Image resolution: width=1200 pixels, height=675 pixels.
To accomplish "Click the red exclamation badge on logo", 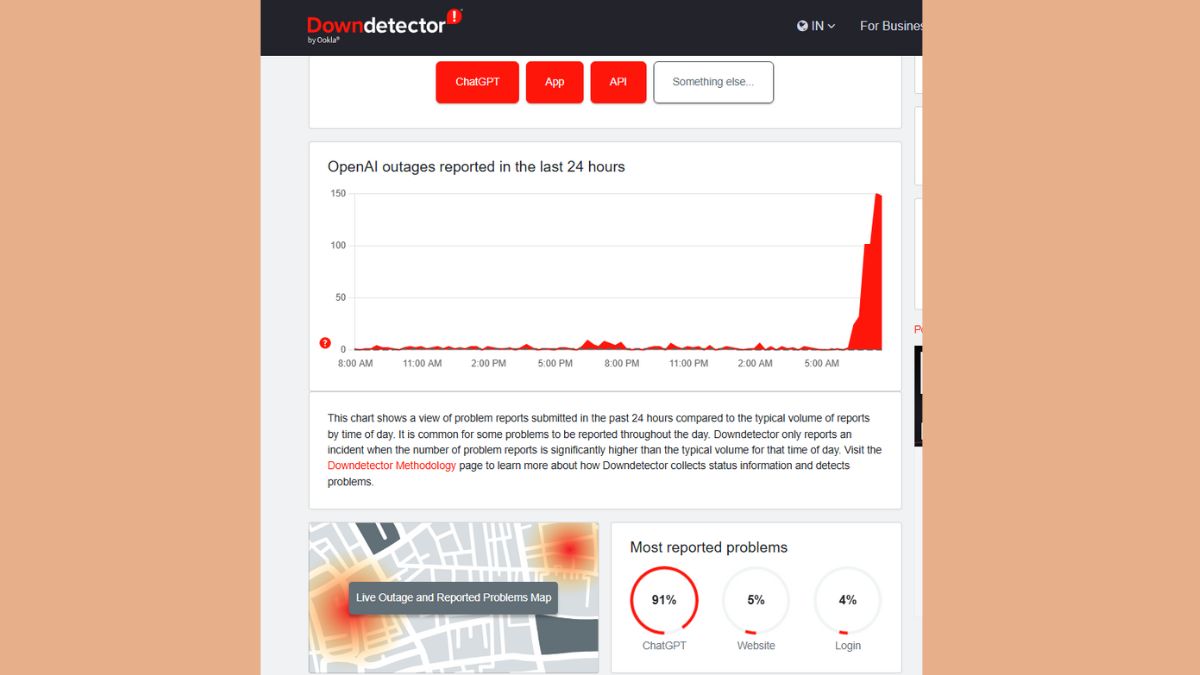I will click(x=454, y=16).
